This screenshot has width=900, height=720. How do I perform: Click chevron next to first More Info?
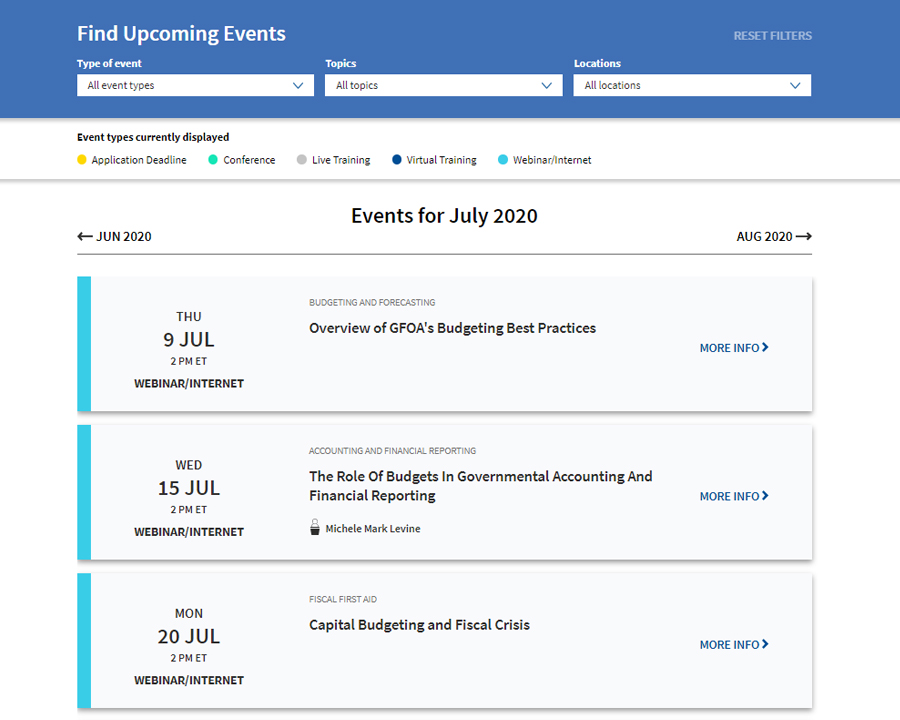[x=766, y=348]
